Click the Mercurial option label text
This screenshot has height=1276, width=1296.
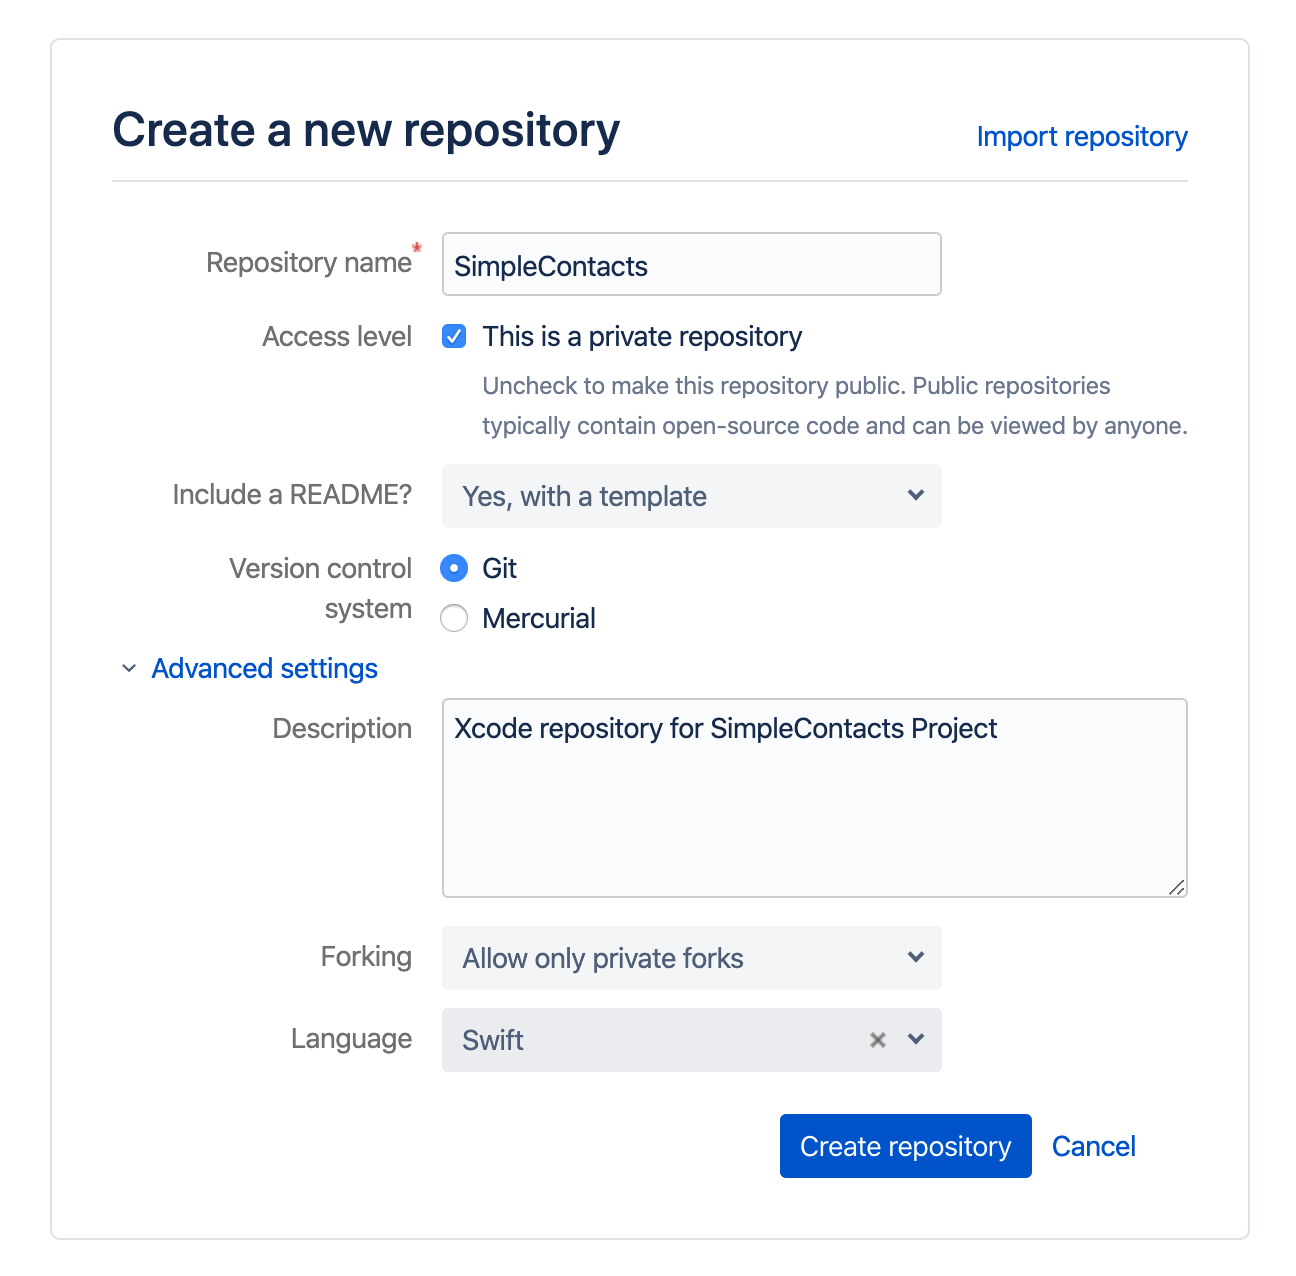tap(539, 618)
